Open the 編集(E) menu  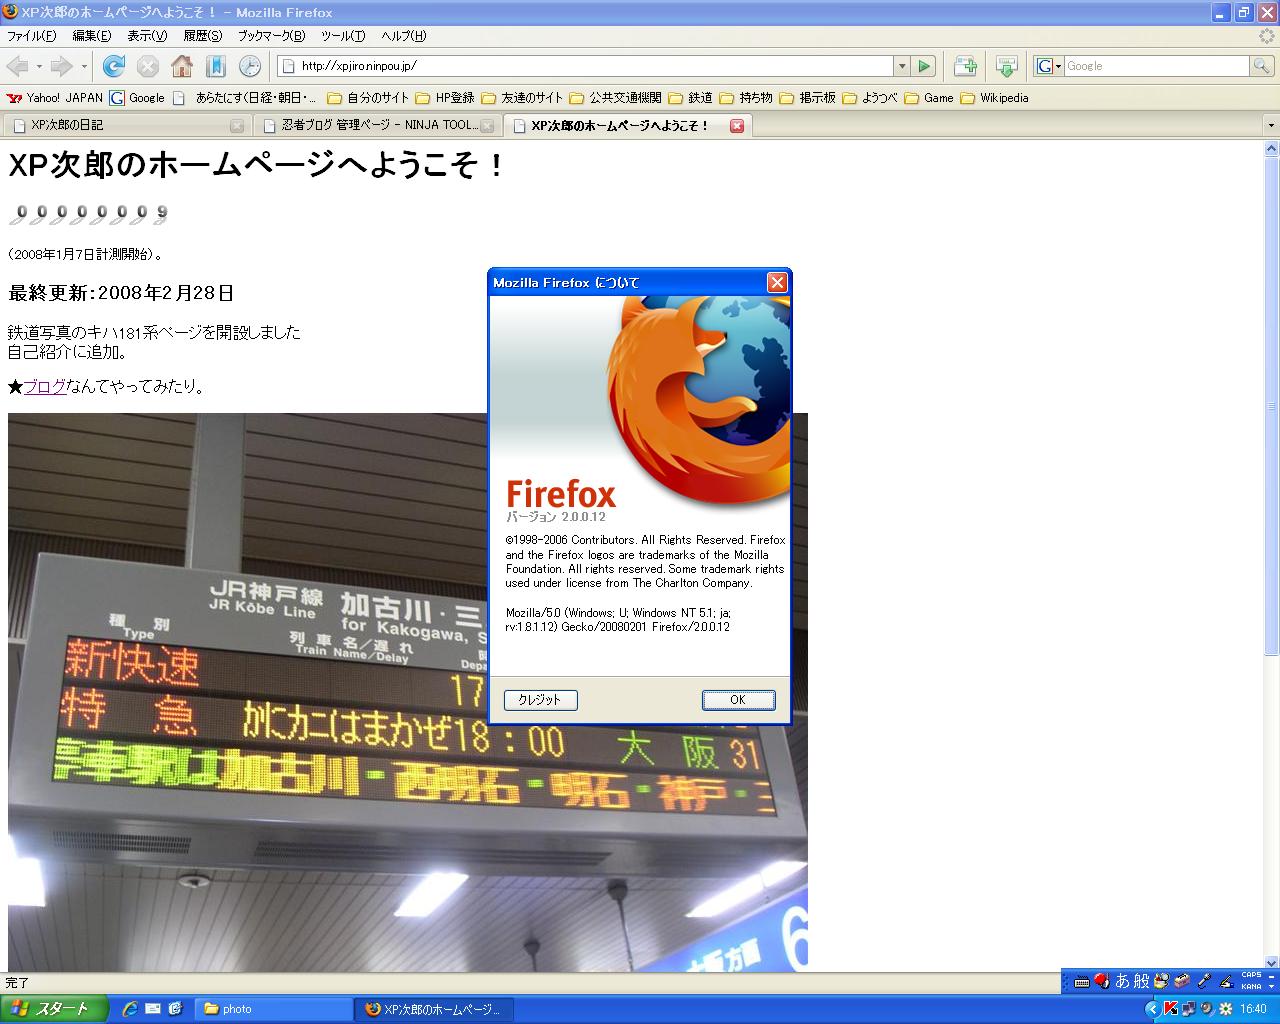[91, 36]
